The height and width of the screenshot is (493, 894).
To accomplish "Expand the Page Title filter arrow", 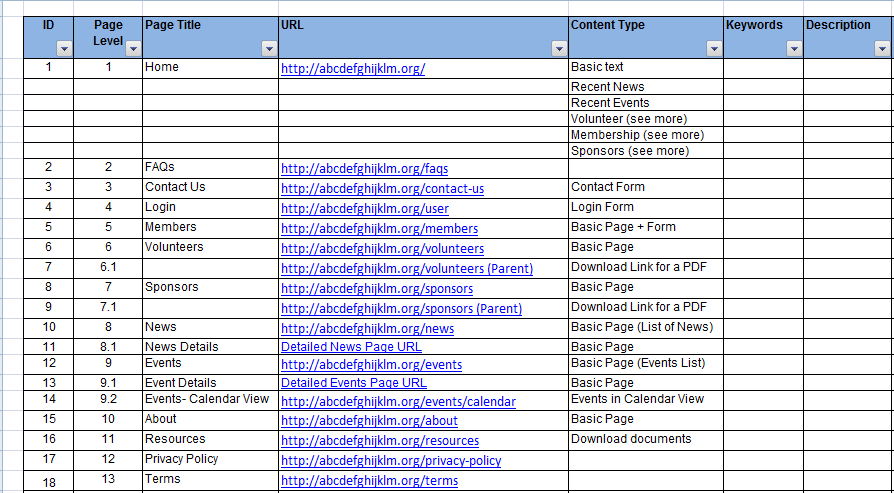I will [269, 50].
